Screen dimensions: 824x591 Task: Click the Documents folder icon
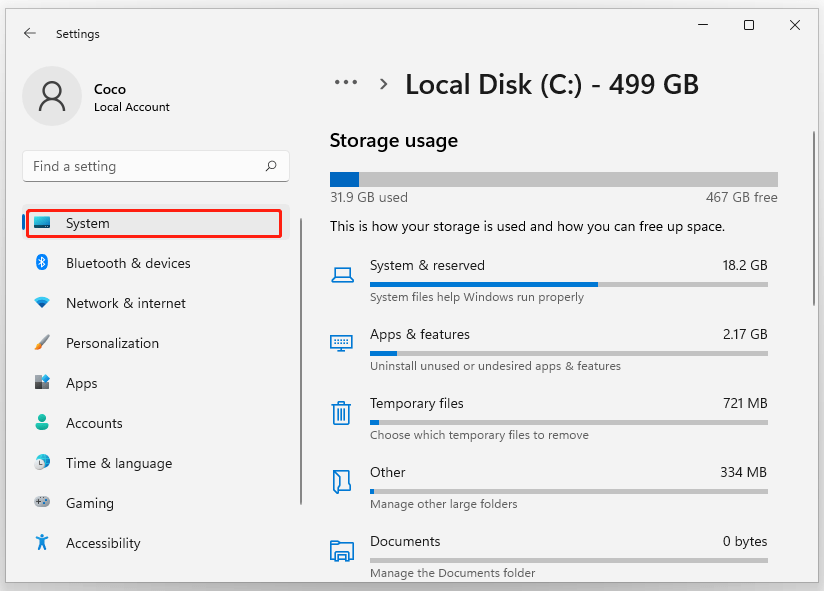pos(341,550)
